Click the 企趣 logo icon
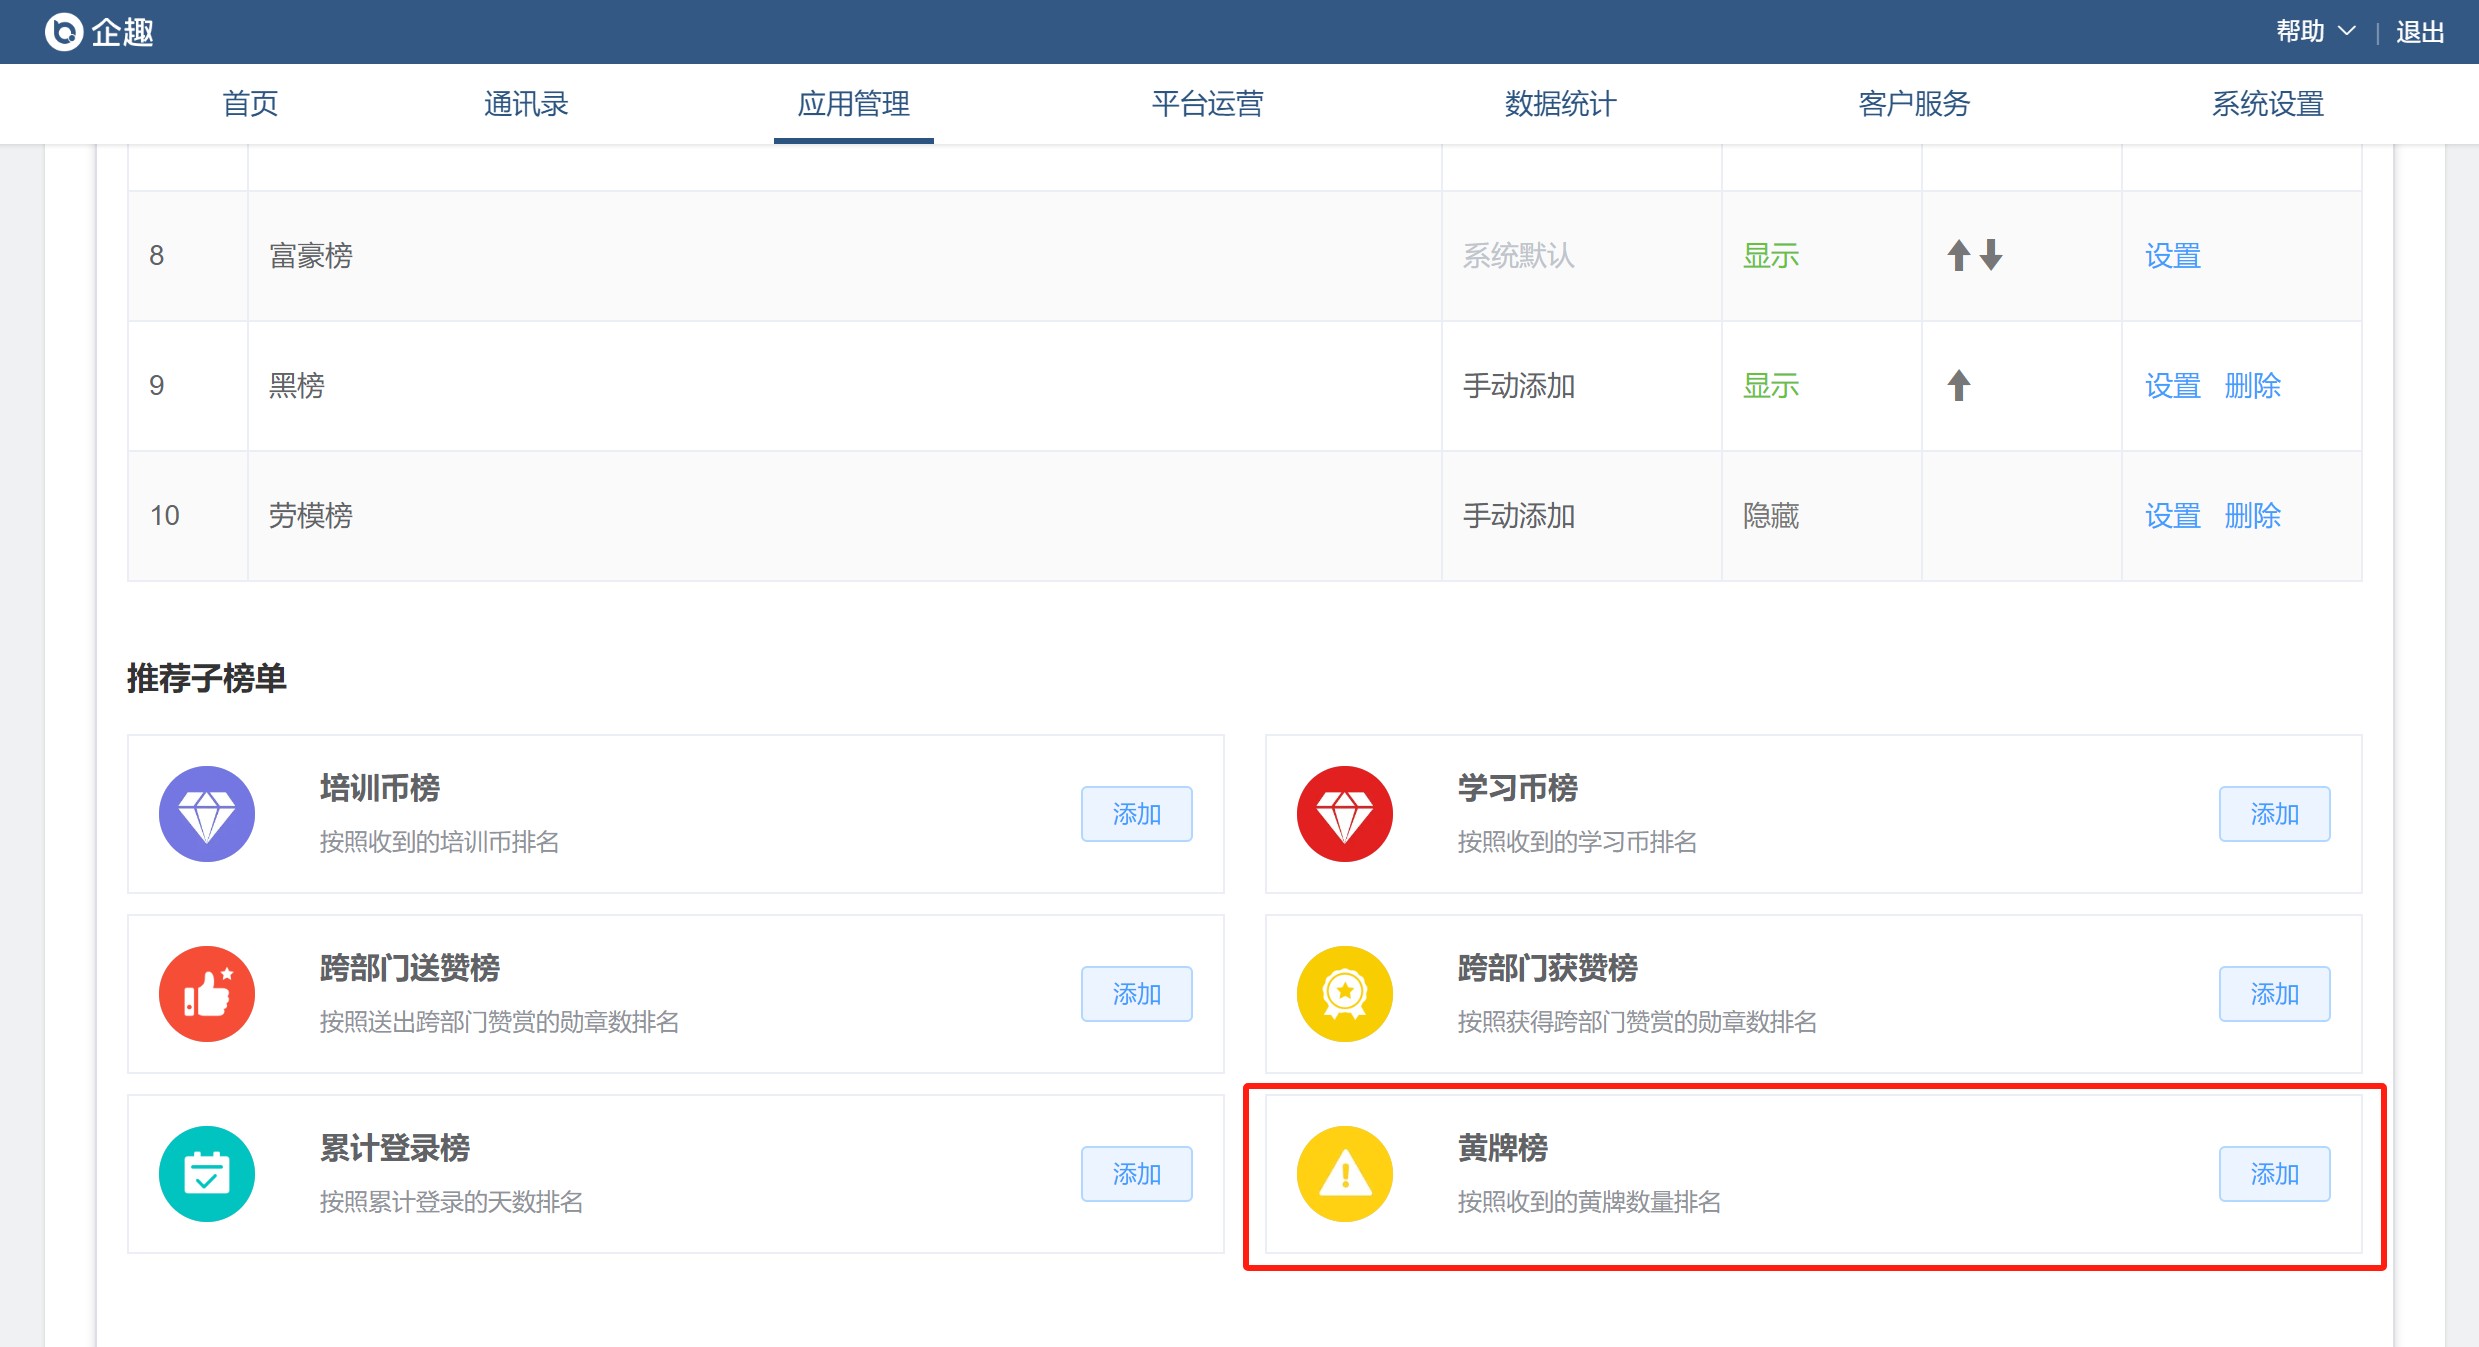The width and height of the screenshot is (2479, 1347). pyautogui.click(x=64, y=32)
